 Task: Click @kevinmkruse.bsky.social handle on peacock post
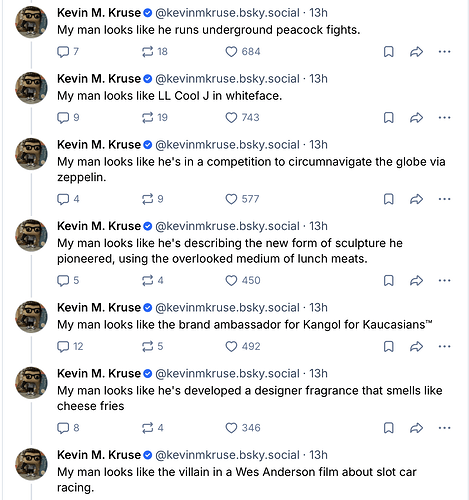pos(227,13)
